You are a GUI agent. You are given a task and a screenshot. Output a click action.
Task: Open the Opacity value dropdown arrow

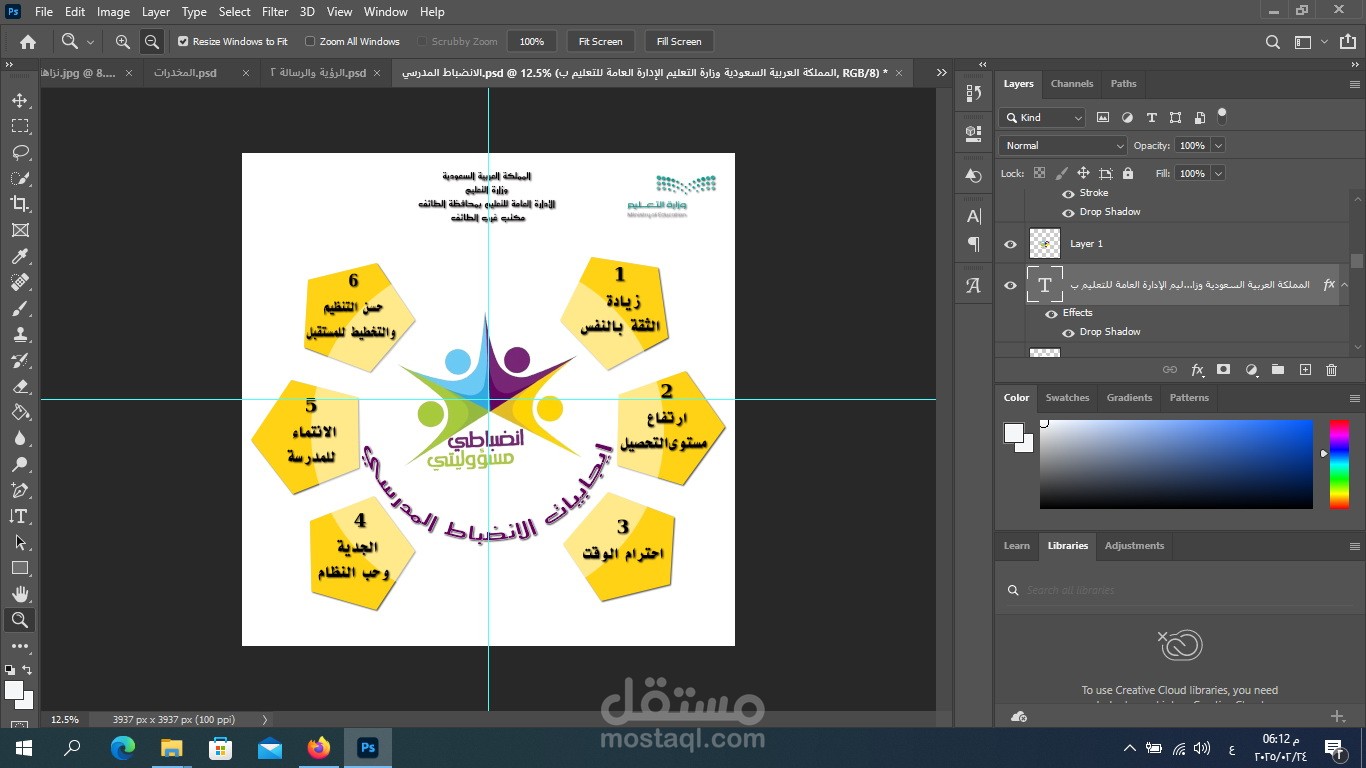1218,145
